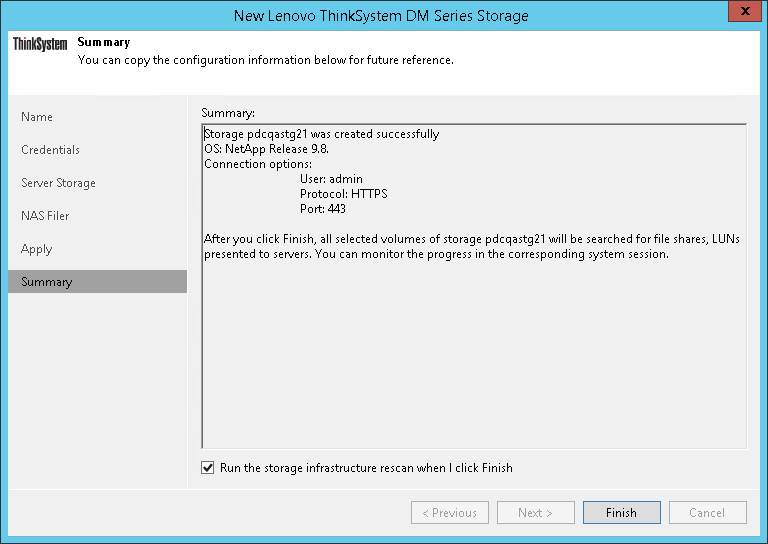Click the Previous button
This screenshot has width=768, height=544.
point(450,513)
